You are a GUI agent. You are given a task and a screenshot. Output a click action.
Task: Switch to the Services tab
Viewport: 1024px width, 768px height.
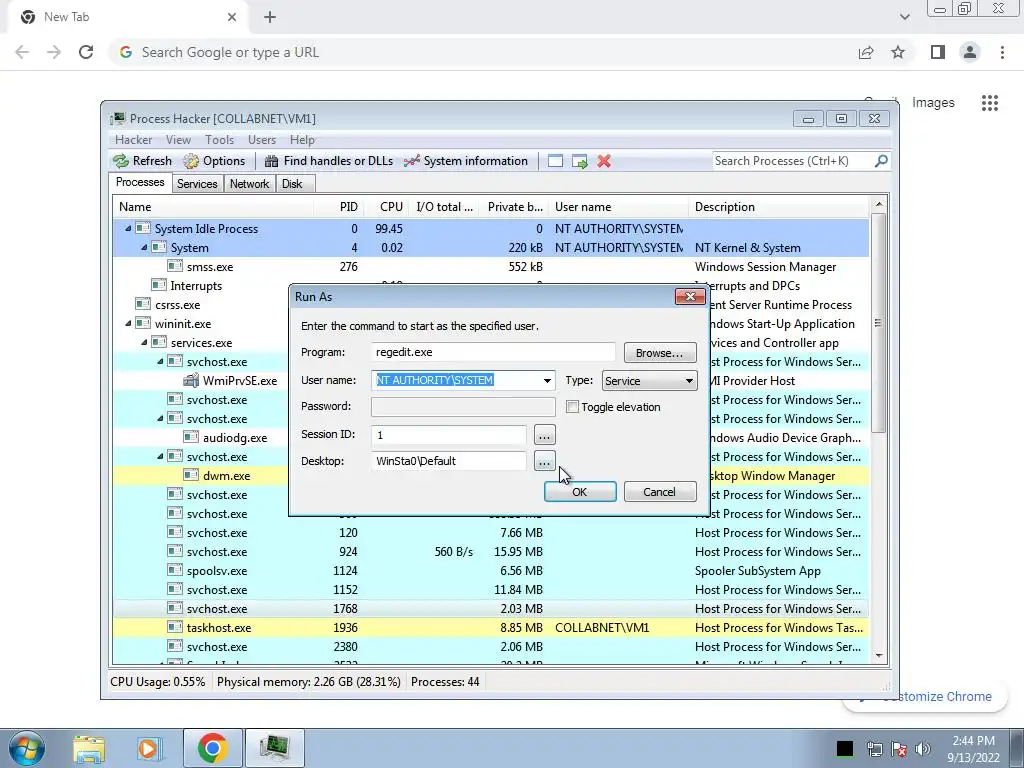[x=197, y=184]
